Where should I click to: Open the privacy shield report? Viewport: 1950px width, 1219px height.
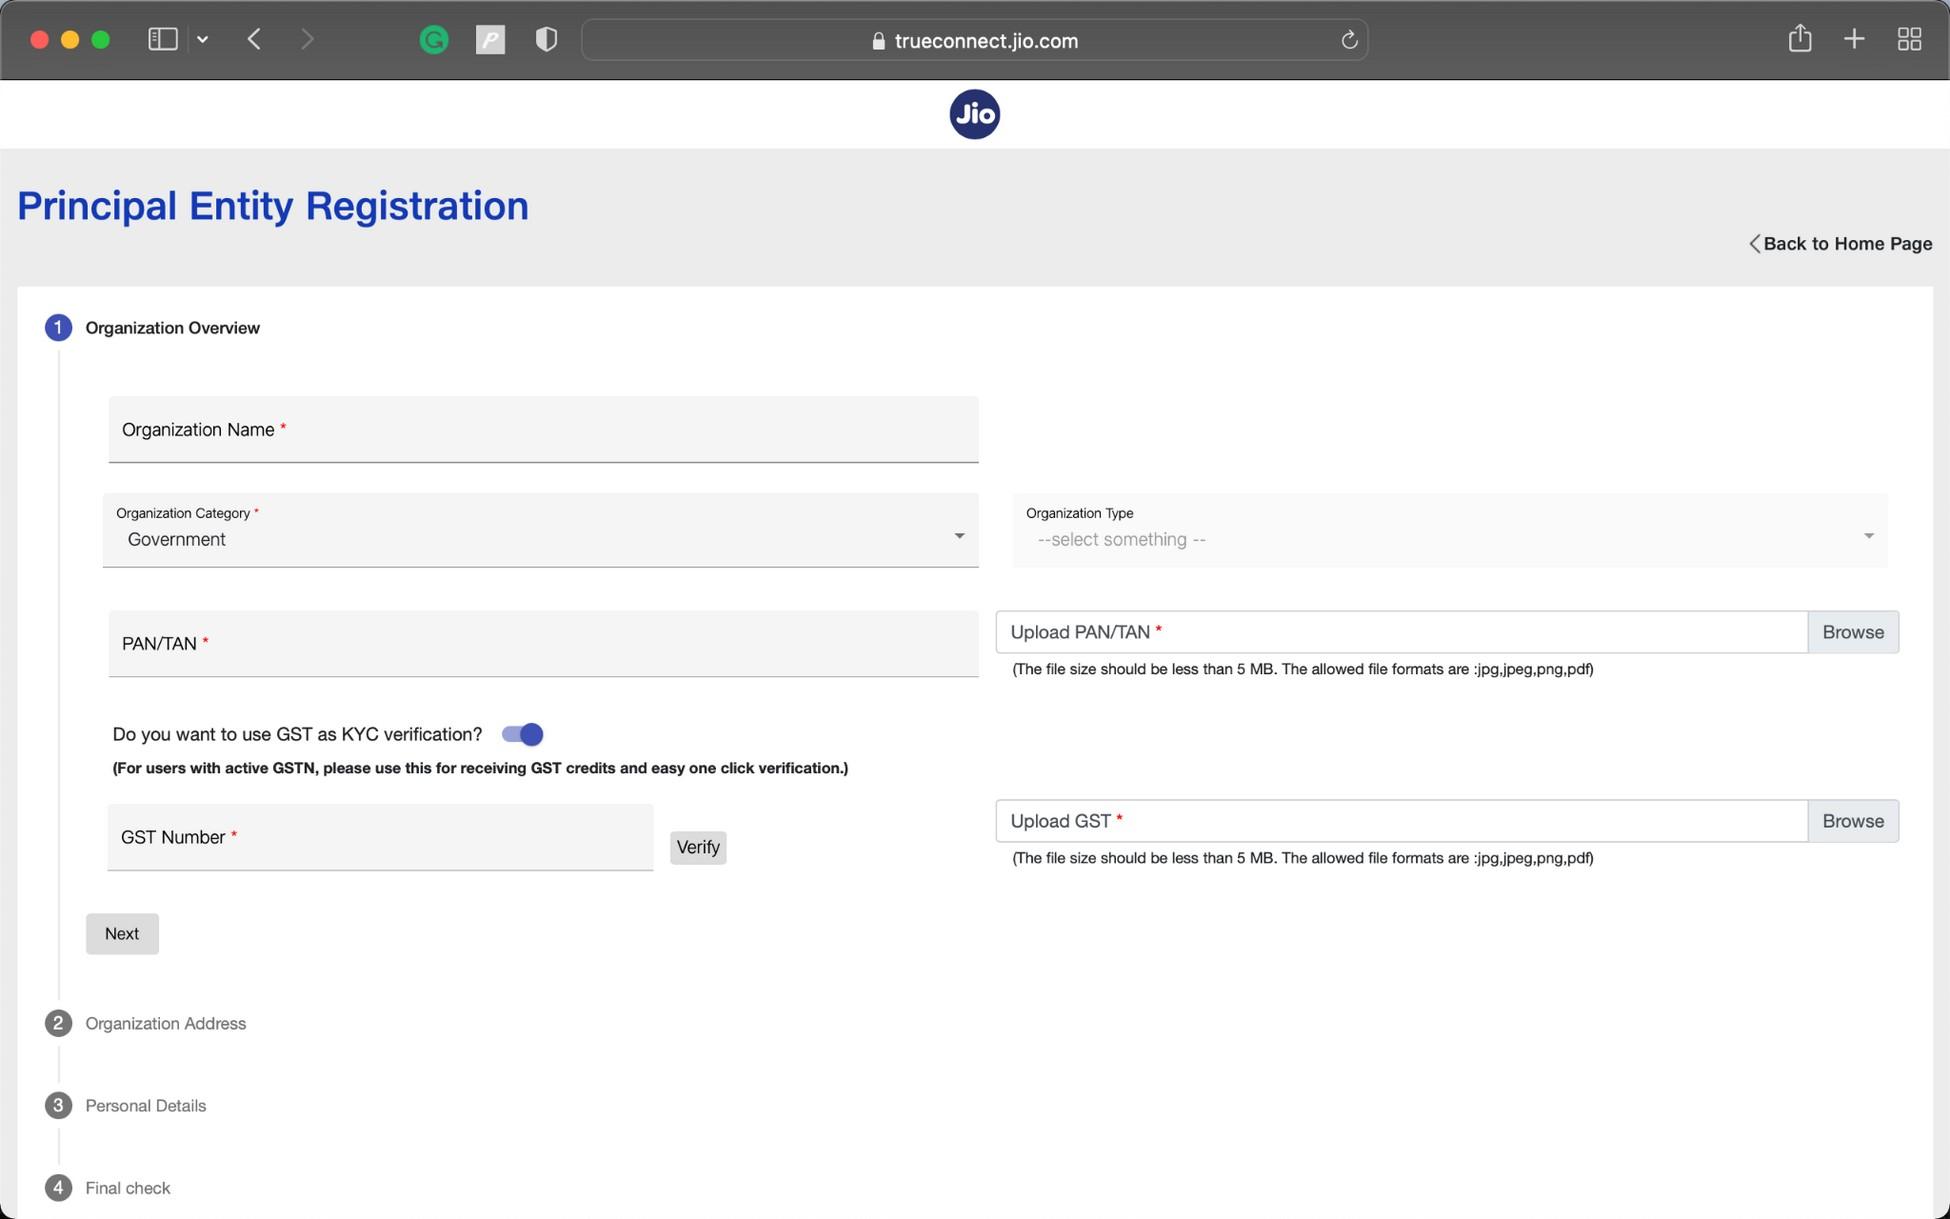tap(546, 39)
